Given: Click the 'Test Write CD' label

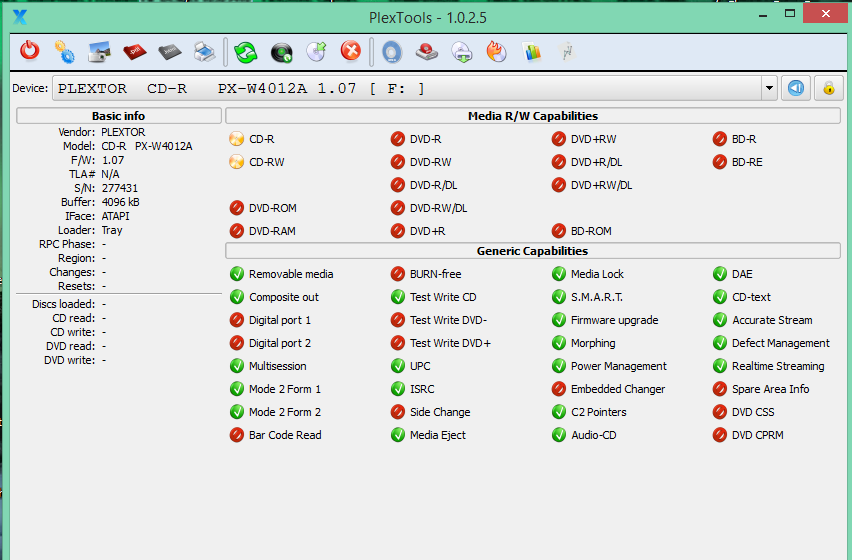Looking at the screenshot, I should coord(443,297).
